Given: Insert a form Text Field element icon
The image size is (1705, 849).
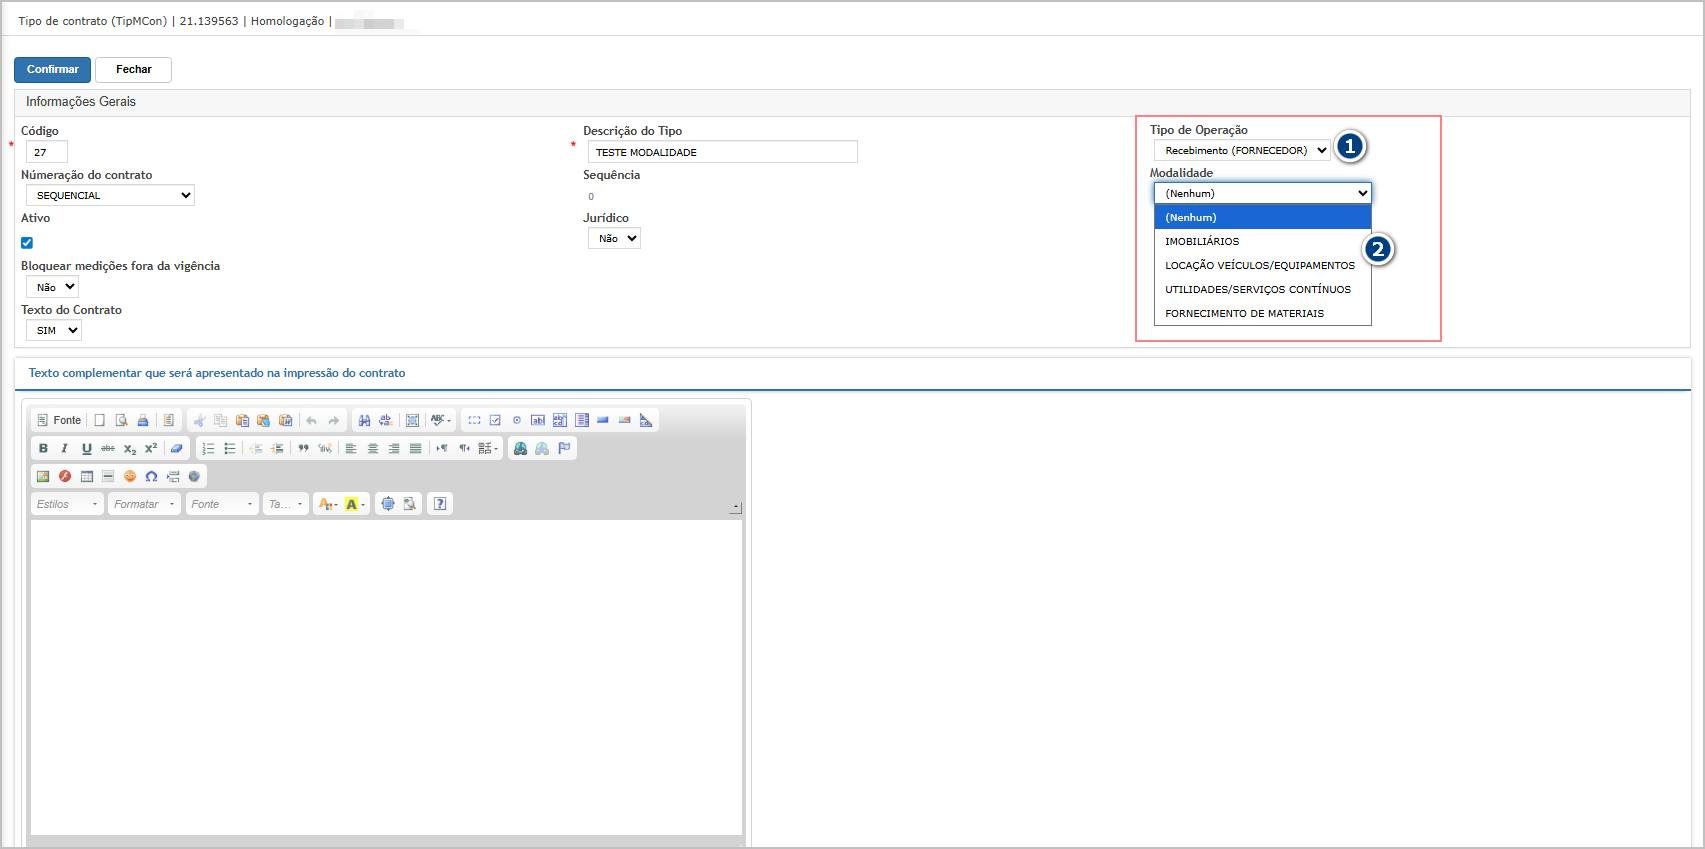Looking at the screenshot, I should pos(538,420).
